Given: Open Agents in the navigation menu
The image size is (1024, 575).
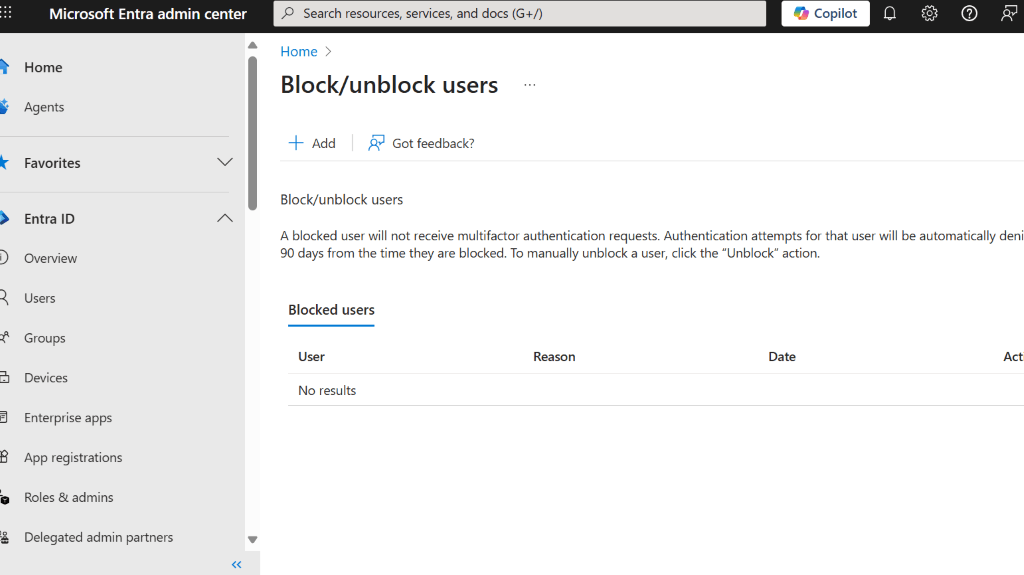Looking at the screenshot, I should coord(44,107).
